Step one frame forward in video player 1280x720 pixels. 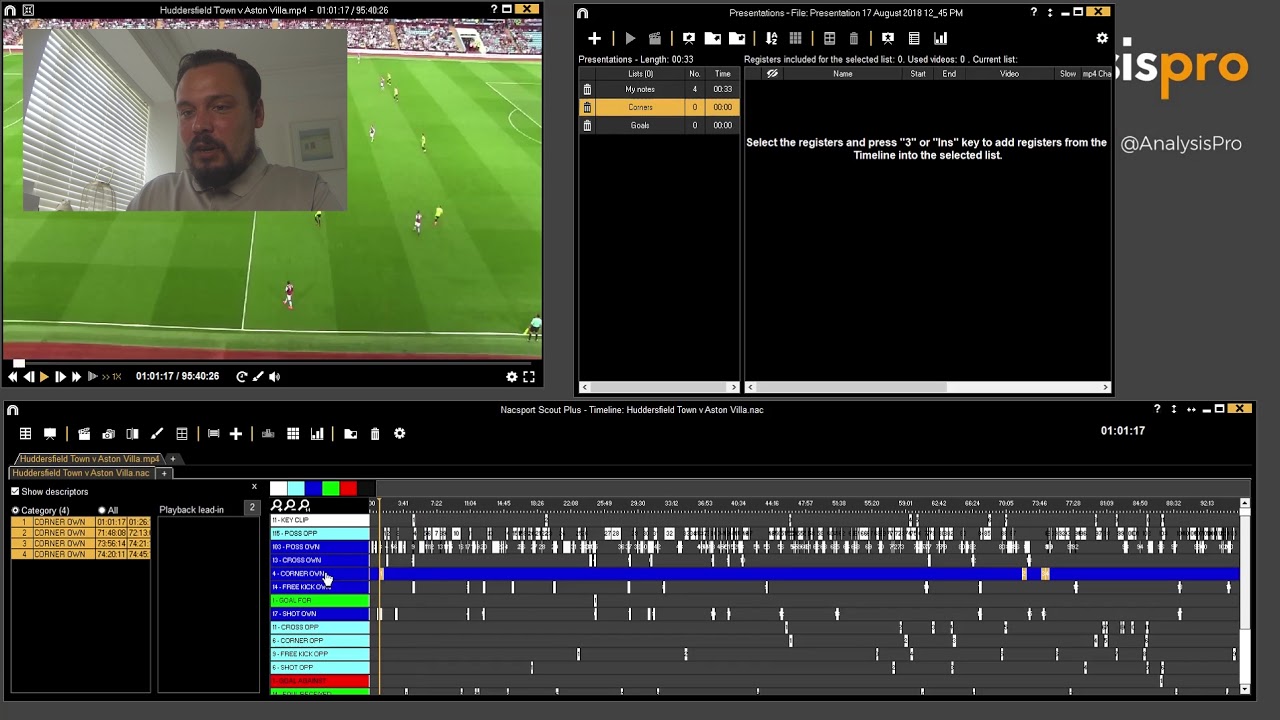[x=60, y=377]
